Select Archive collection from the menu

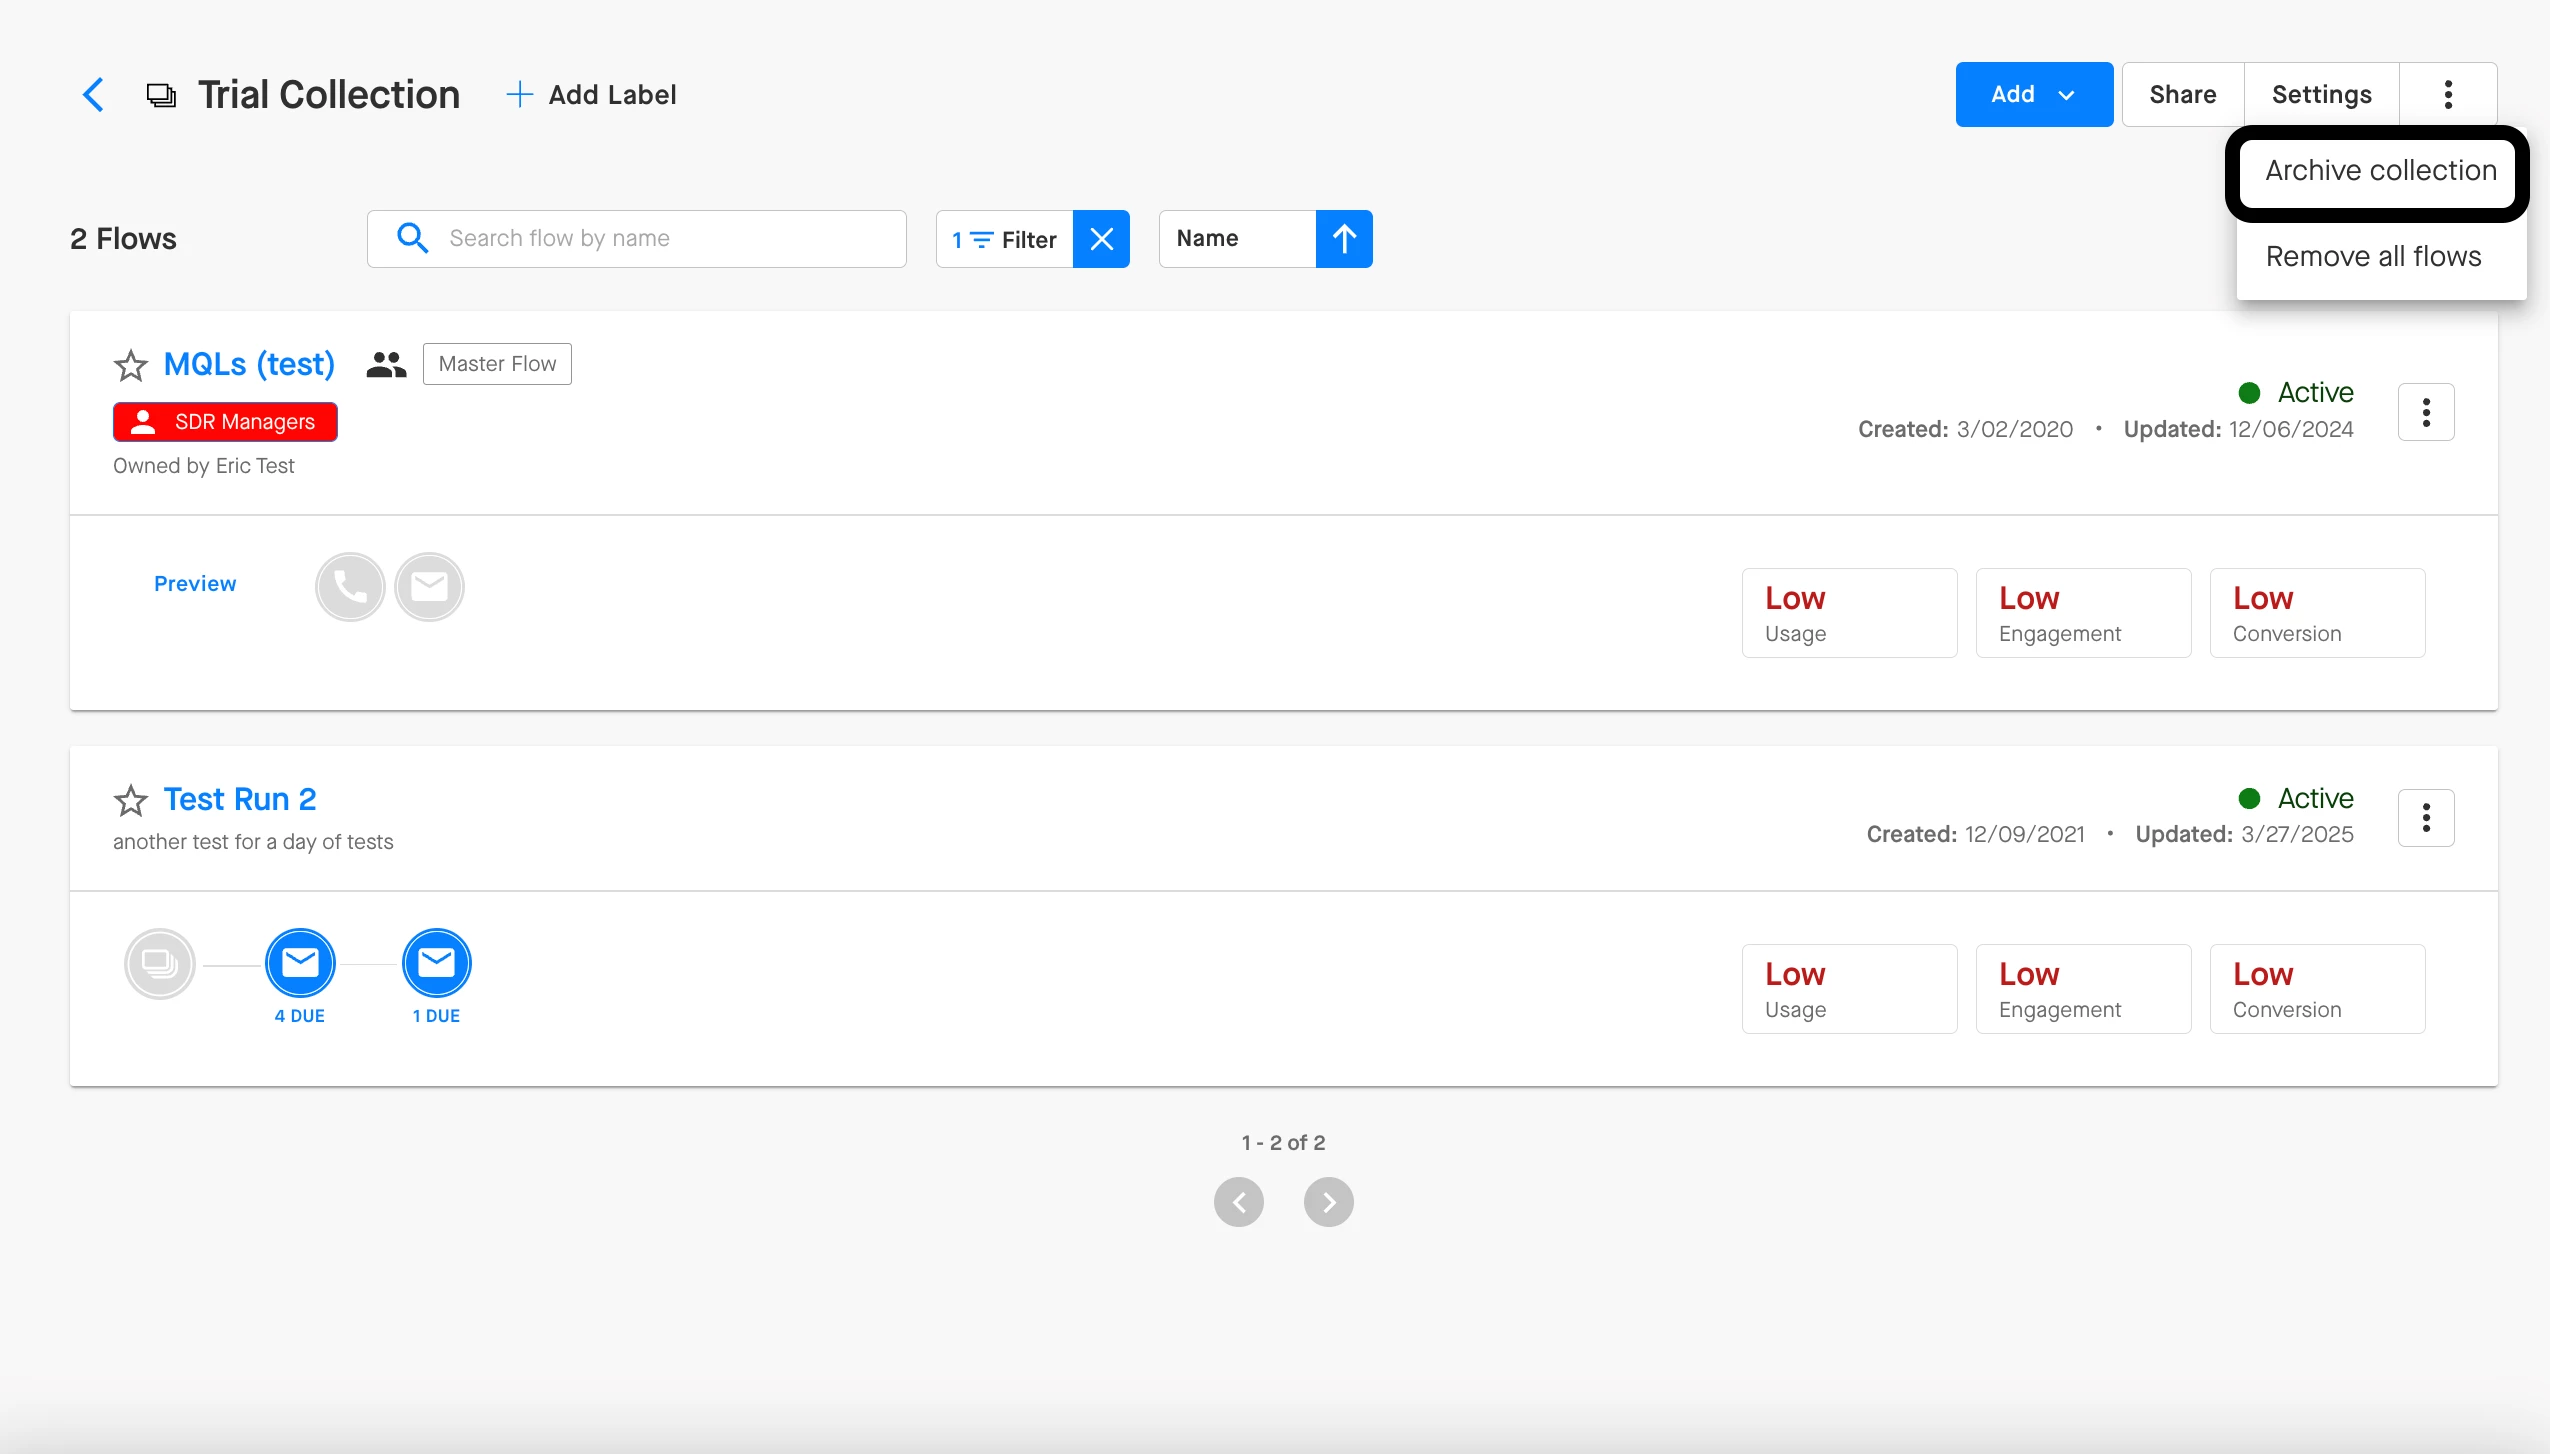pos(2380,171)
